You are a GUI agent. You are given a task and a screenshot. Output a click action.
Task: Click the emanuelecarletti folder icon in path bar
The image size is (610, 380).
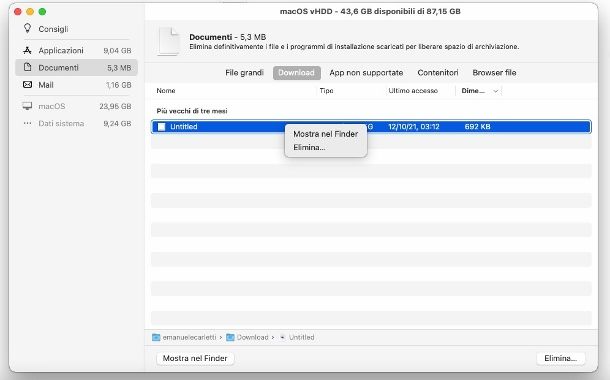point(156,337)
